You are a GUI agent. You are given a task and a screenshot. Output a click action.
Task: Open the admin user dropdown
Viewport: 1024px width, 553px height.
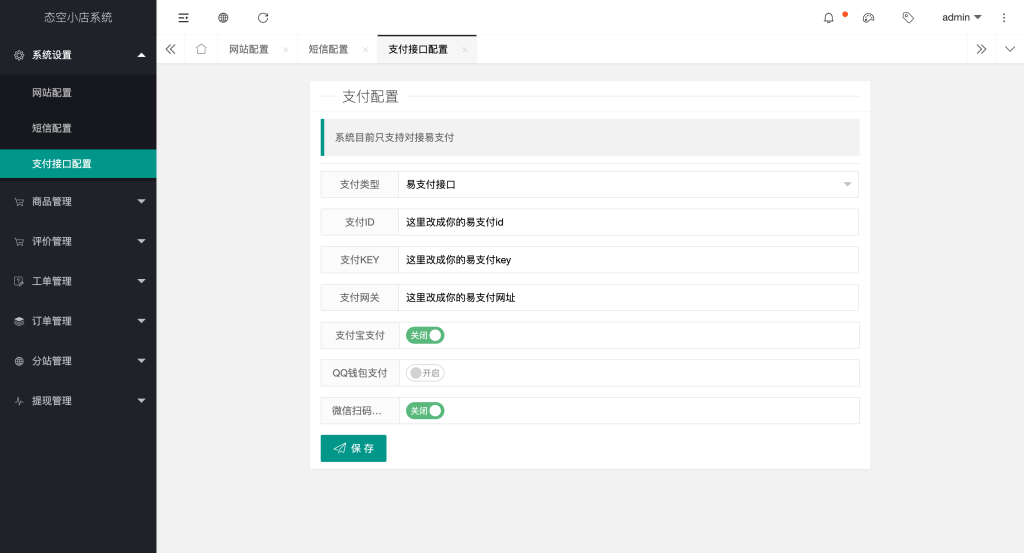pos(961,18)
